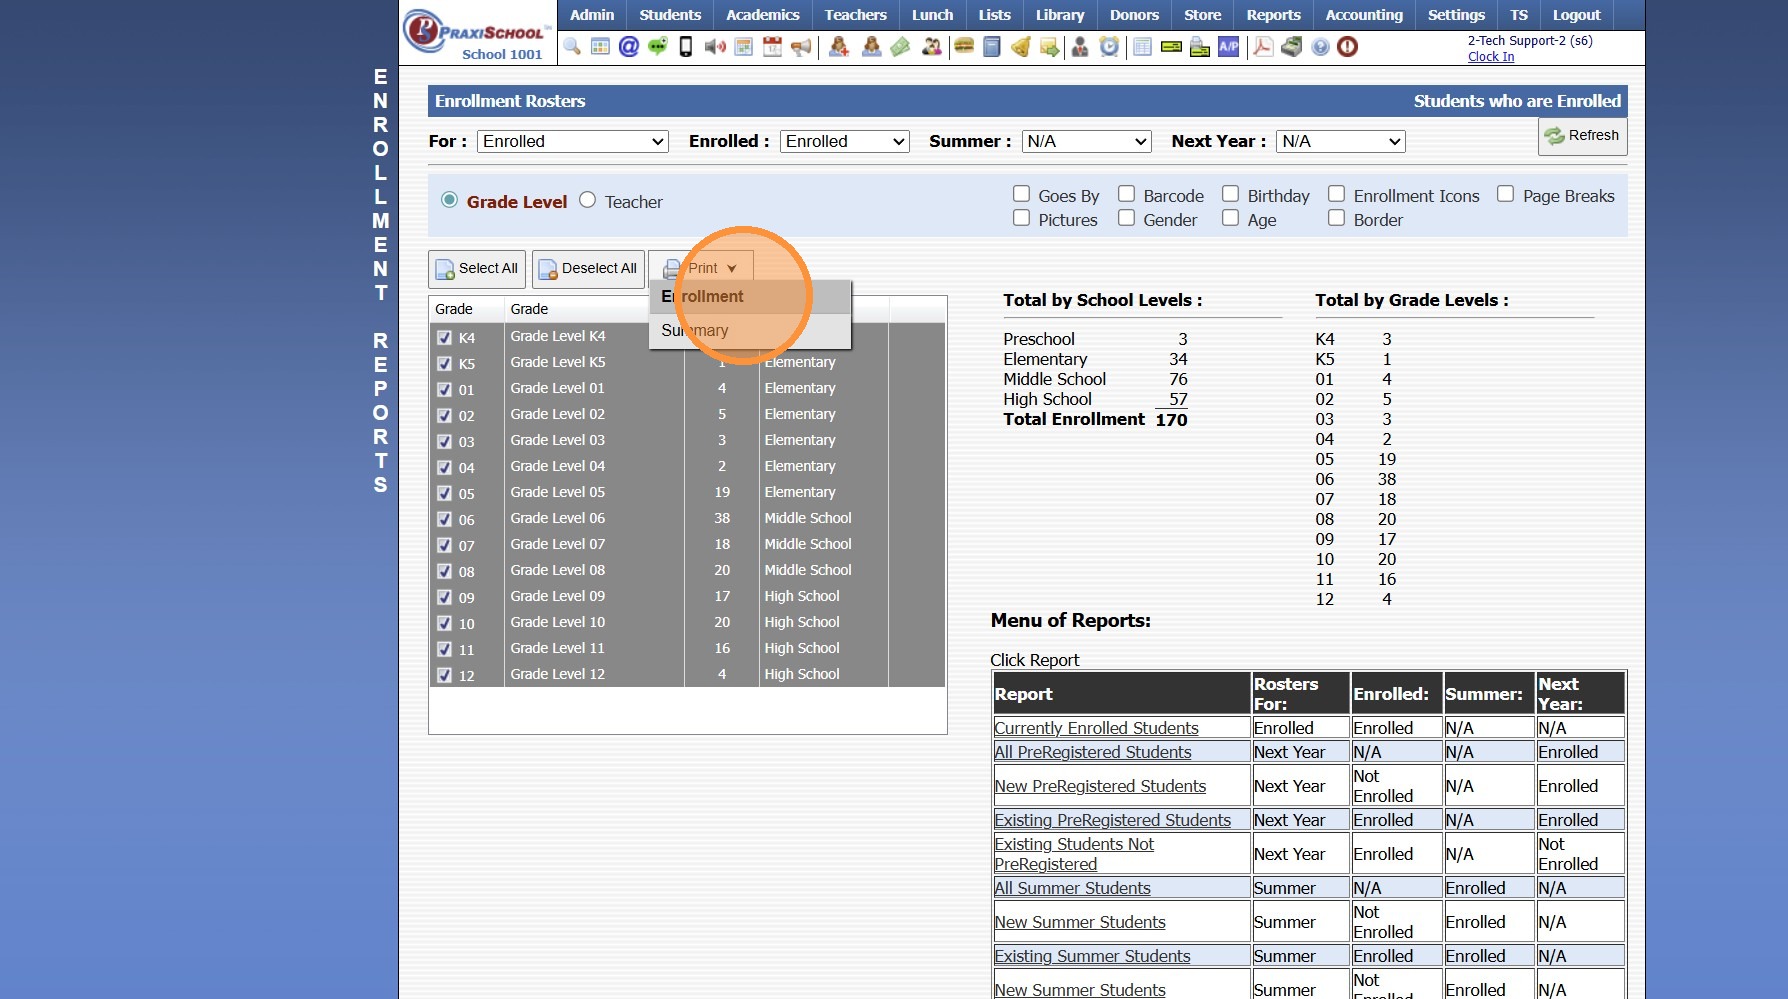Image resolution: width=1788 pixels, height=999 pixels.
Task: Enable the Goes By checkbox
Action: tap(1021, 194)
